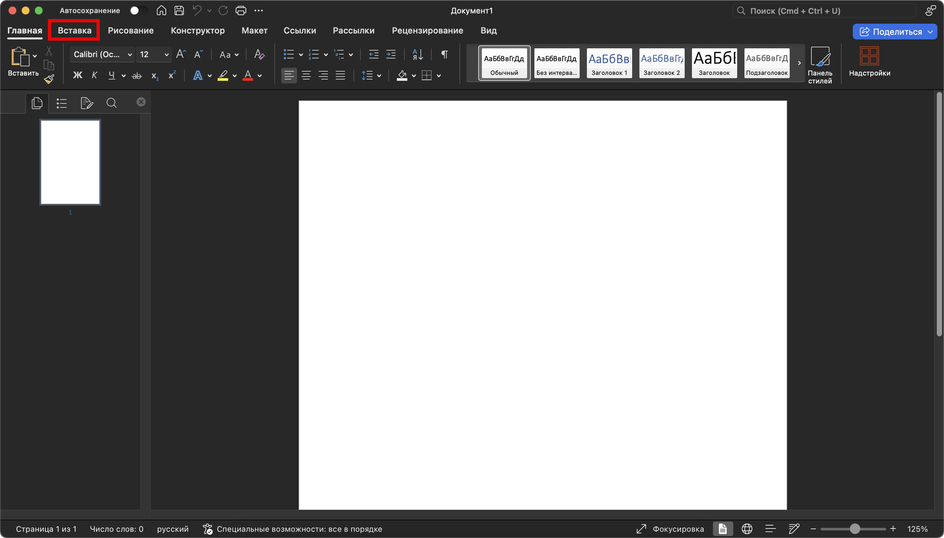Click Число слов: 0 counter
This screenshot has height=538, width=944.
pyautogui.click(x=117, y=529)
